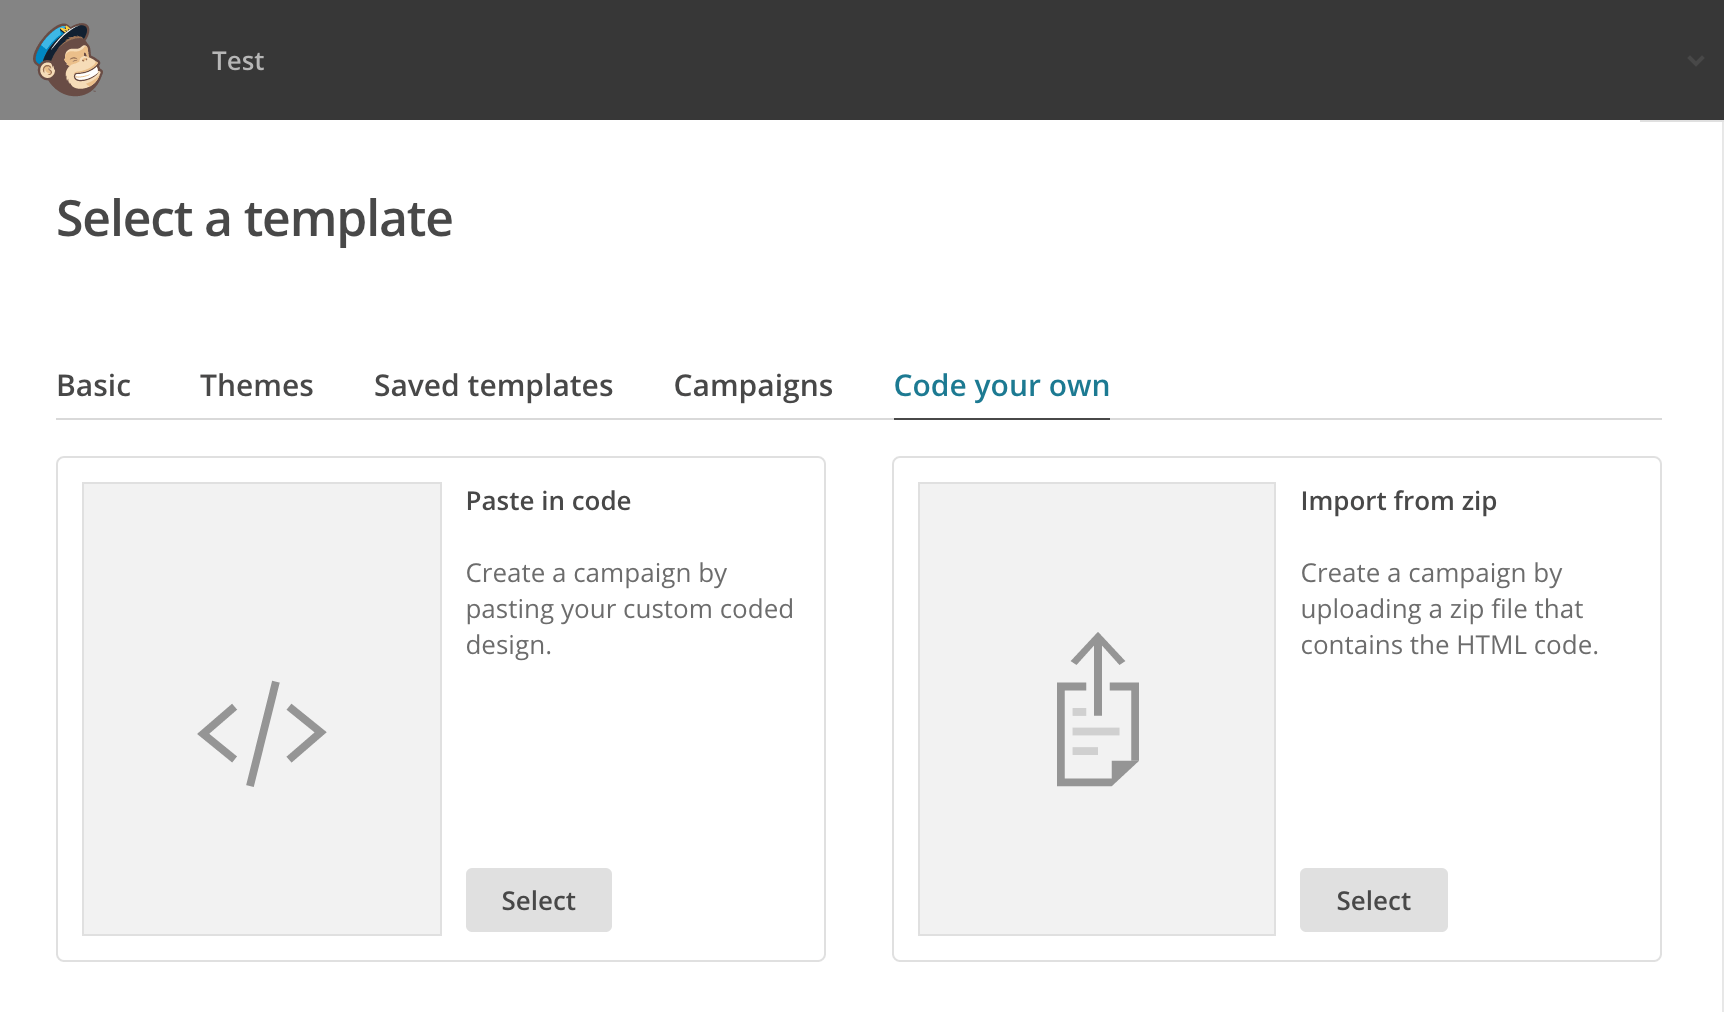Go to the Saved templates tab
The width and height of the screenshot is (1724, 1012).
click(x=493, y=386)
